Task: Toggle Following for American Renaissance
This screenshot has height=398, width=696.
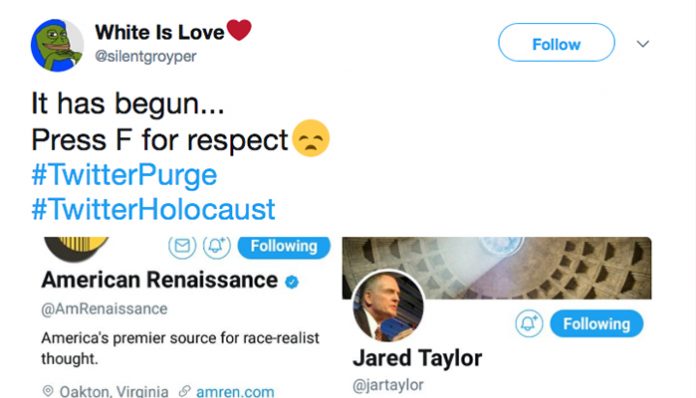Action: click(x=284, y=247)
